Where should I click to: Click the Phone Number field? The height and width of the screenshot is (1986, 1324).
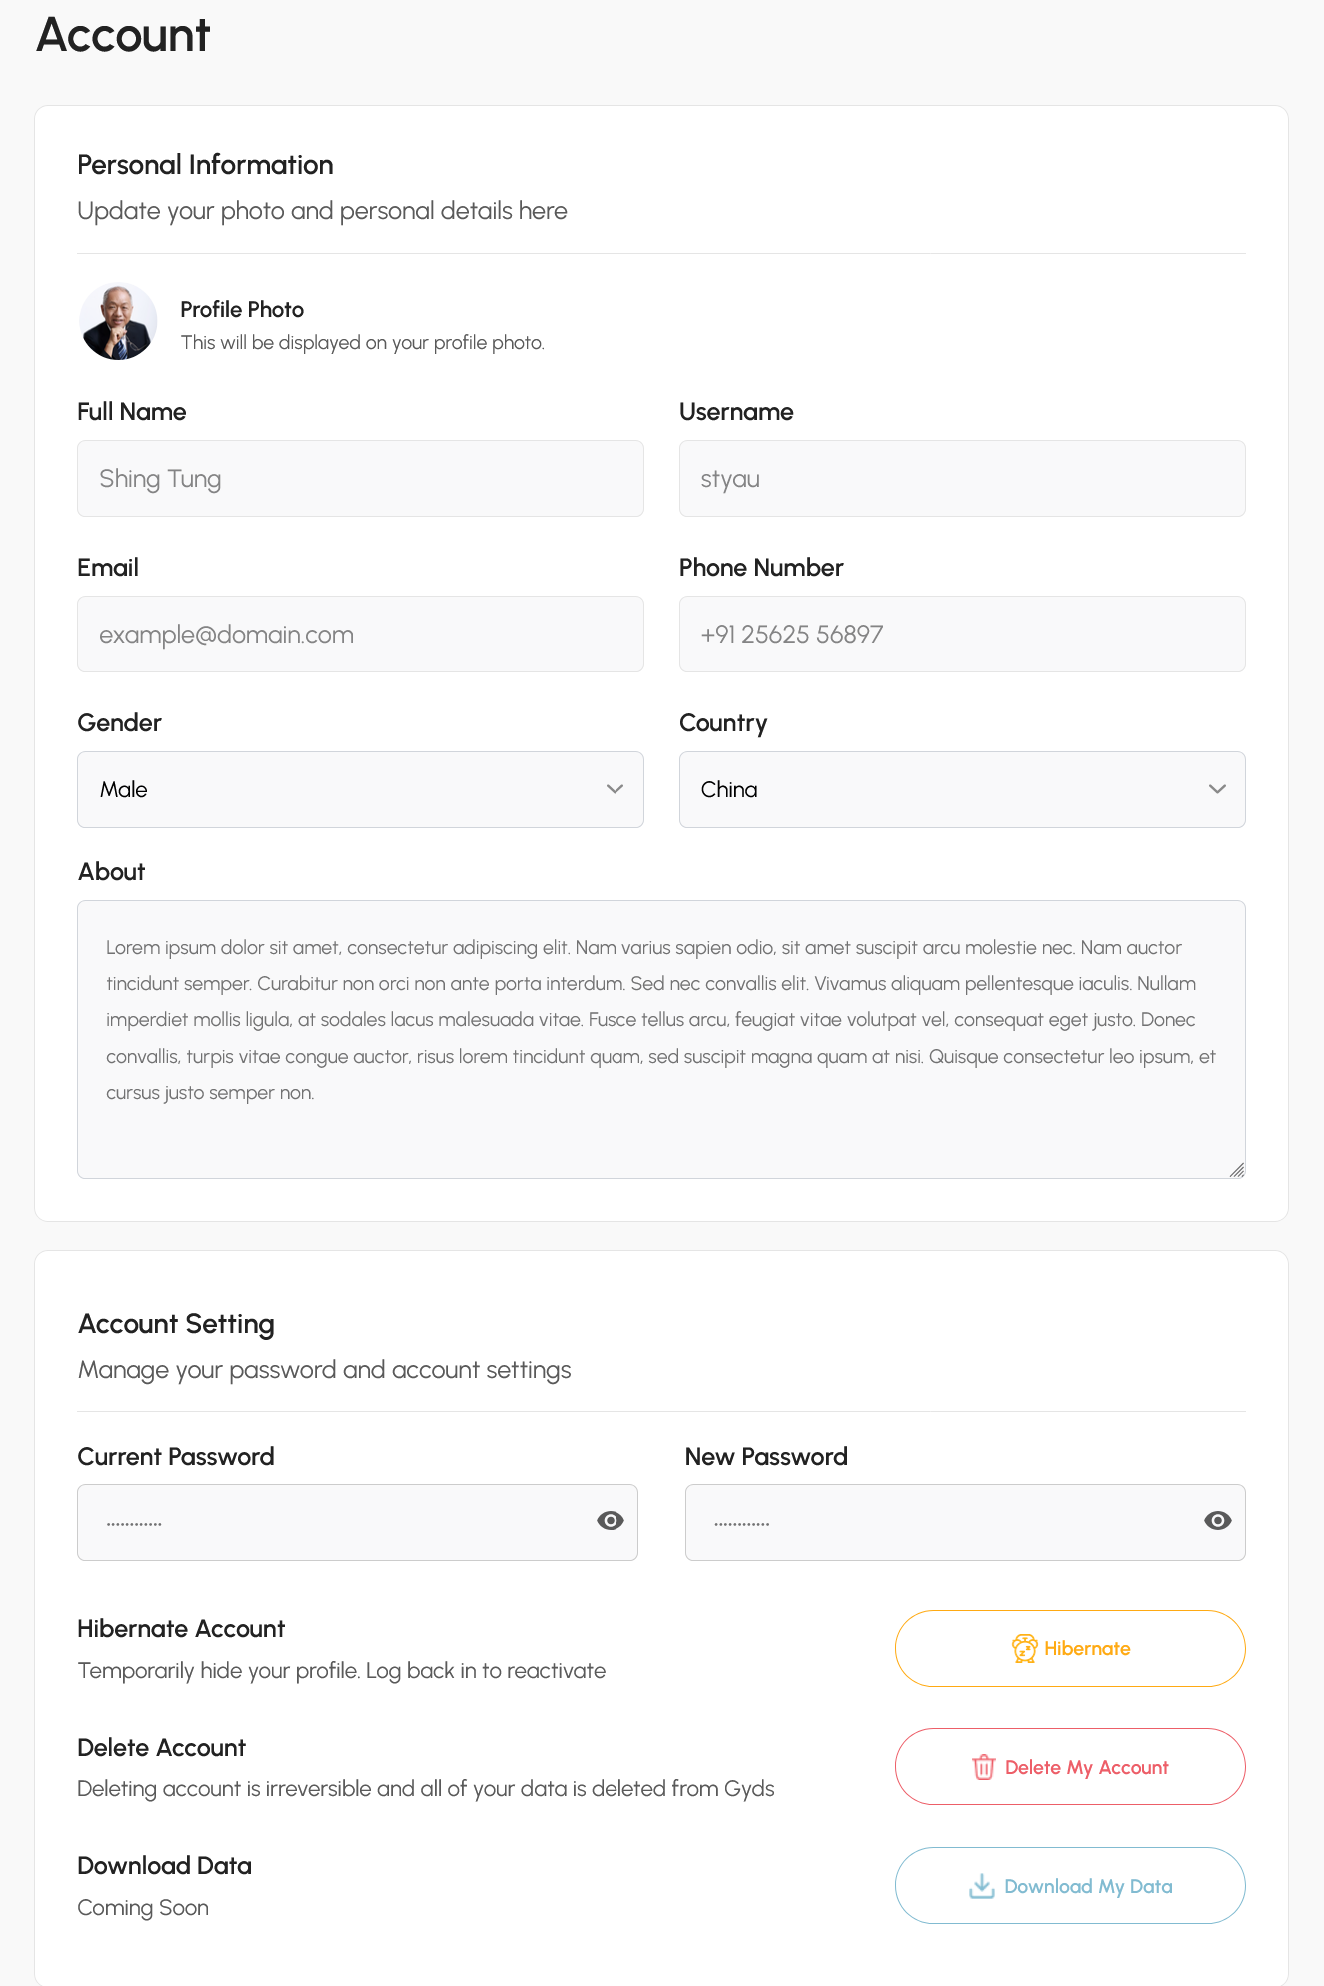(x=961, y=634)
